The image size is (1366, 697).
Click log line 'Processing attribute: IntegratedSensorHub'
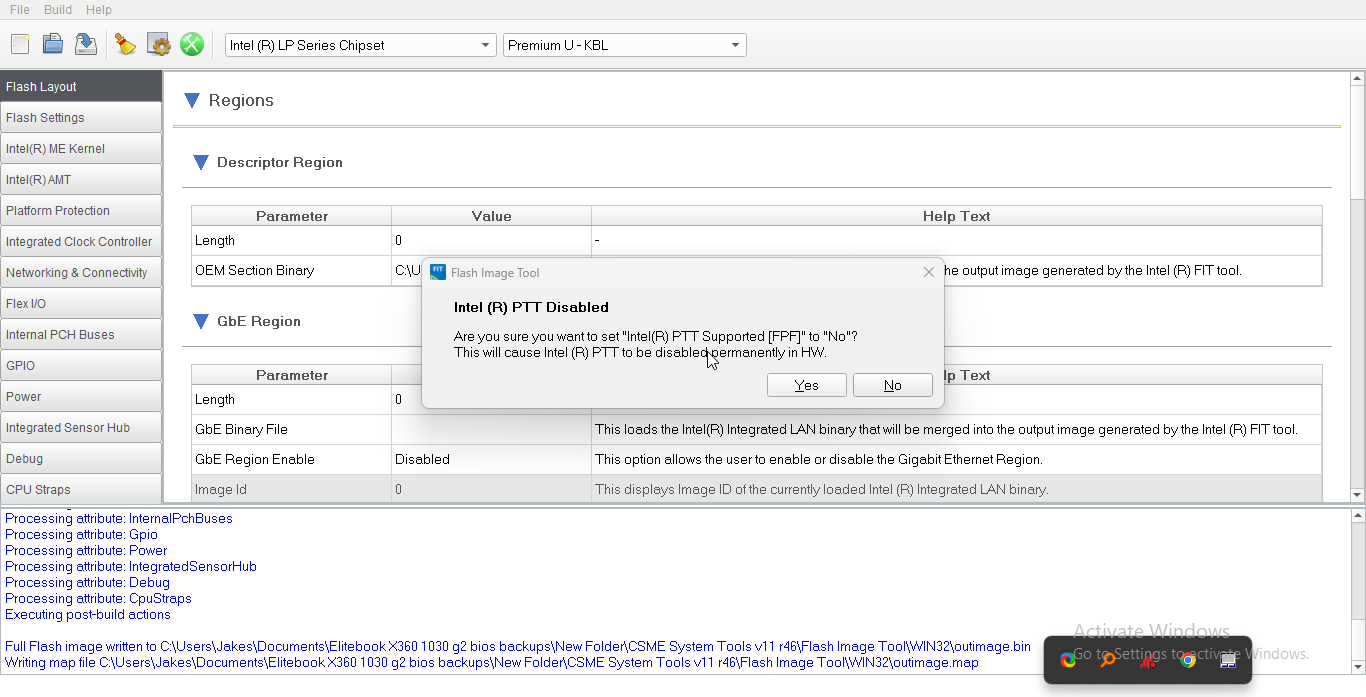click(x=131, y=566)
